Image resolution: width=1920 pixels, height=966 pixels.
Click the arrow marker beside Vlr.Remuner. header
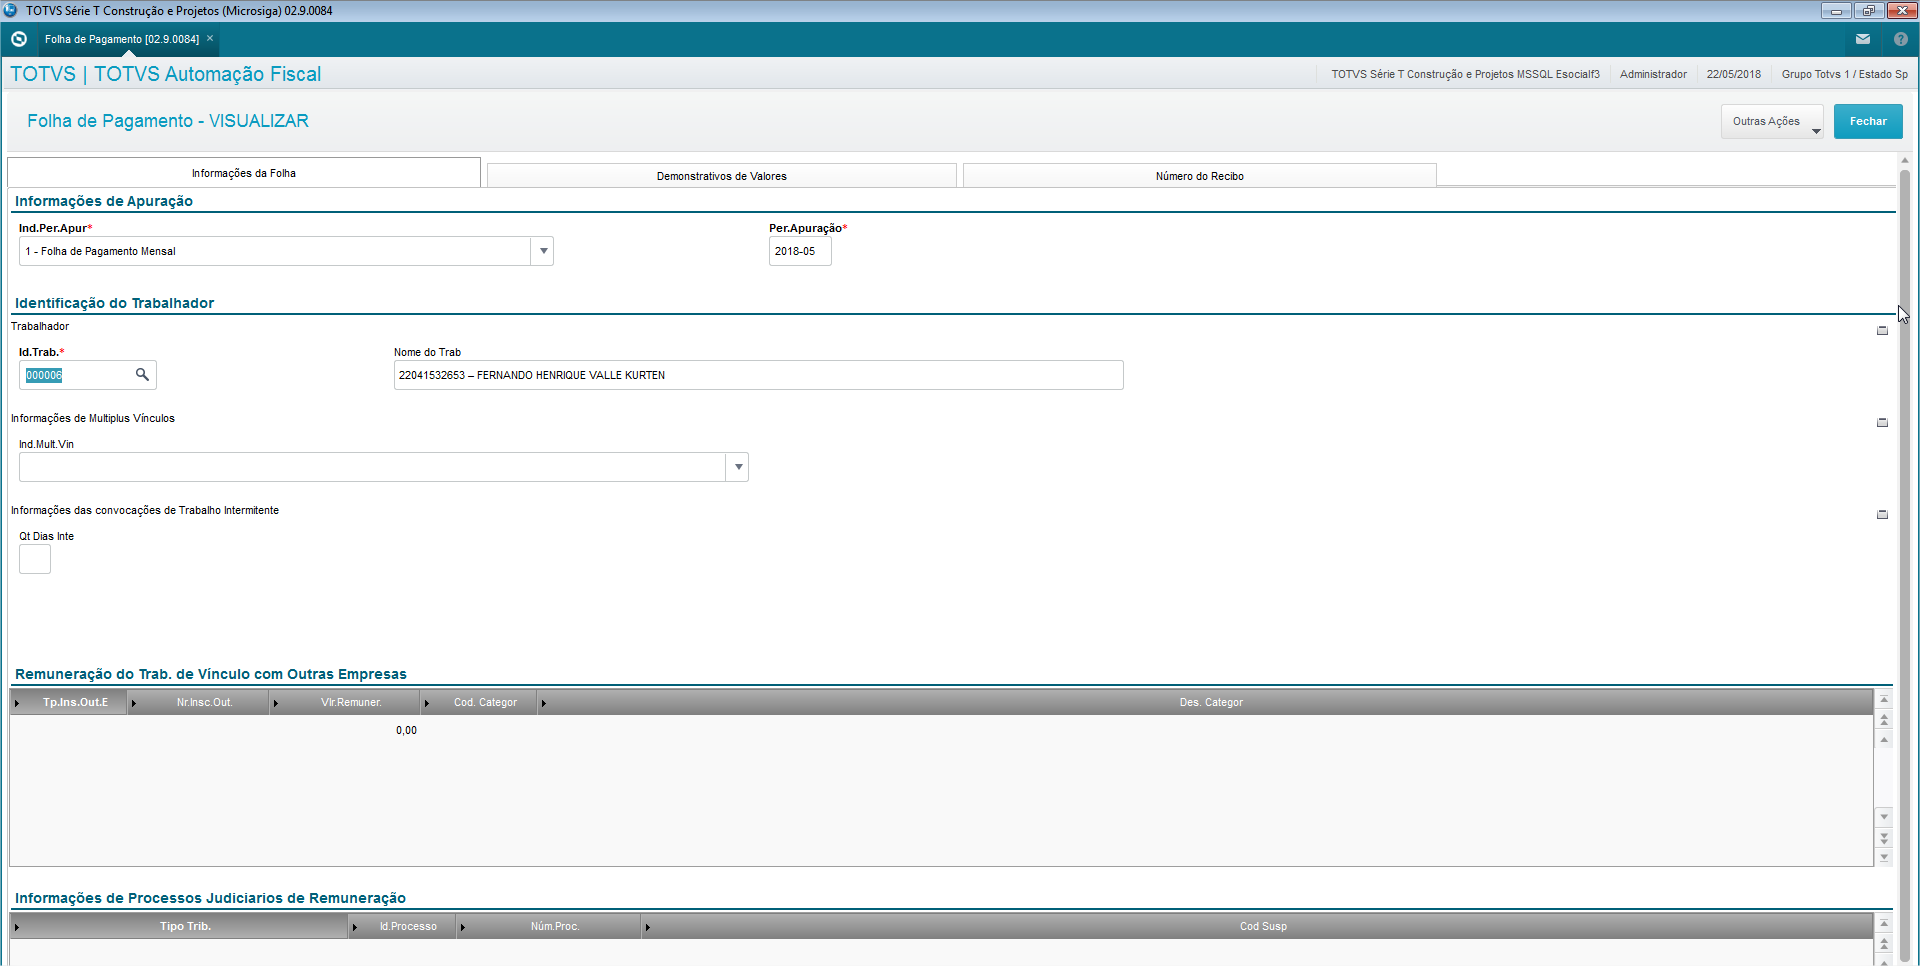tap(276, 703)
